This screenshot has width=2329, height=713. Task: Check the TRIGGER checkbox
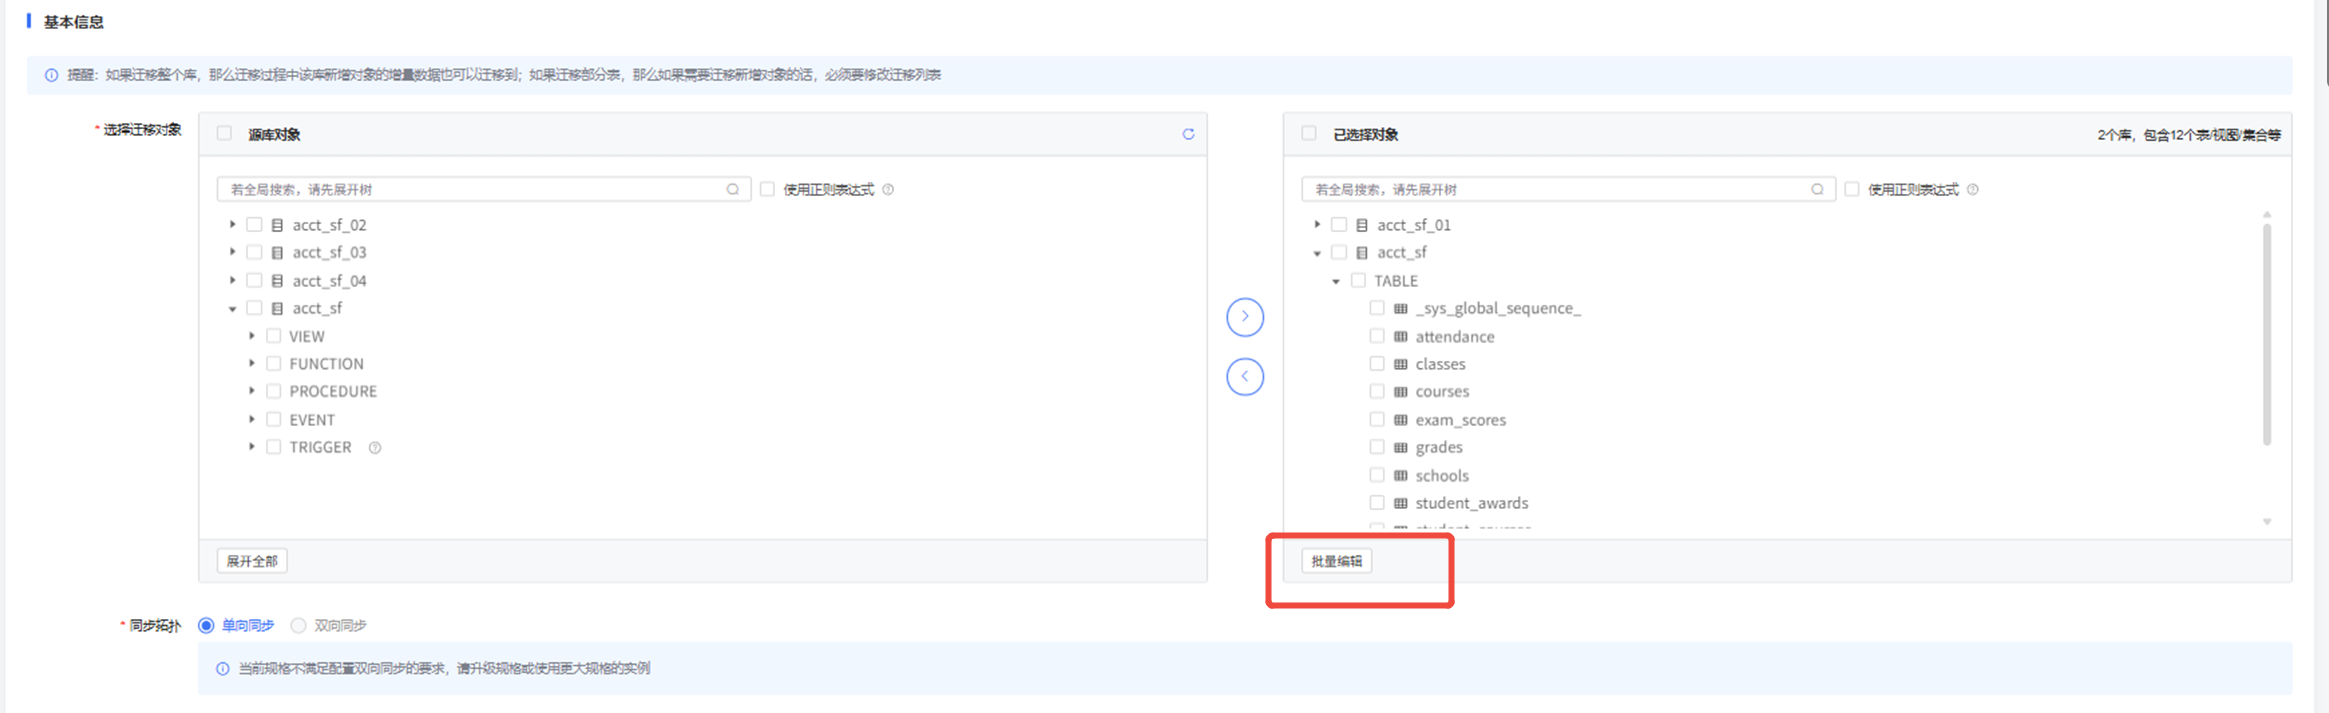point(273,447)
